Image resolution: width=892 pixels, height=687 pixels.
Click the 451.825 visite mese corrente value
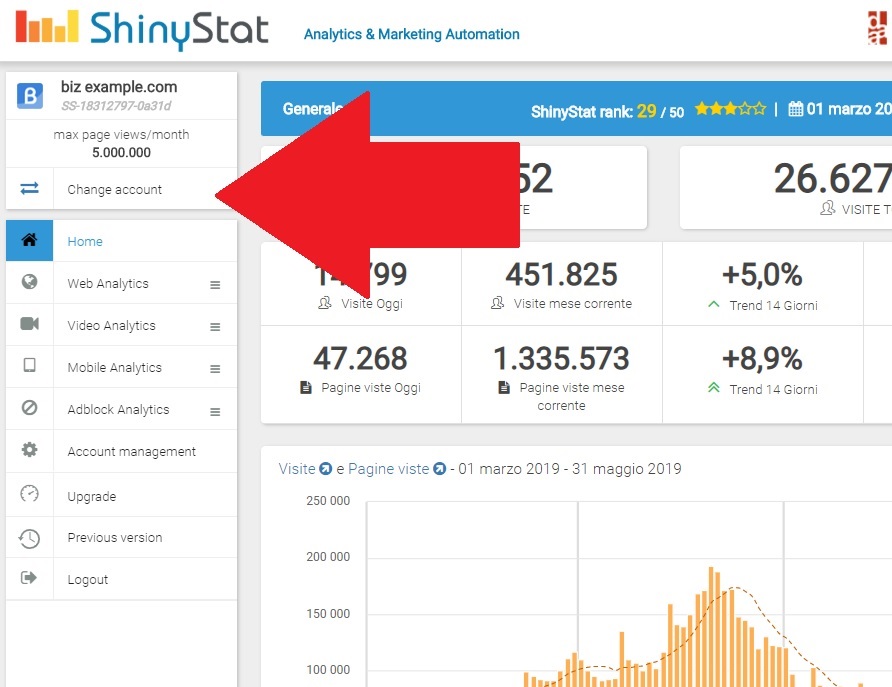click(x=561, y=274)
